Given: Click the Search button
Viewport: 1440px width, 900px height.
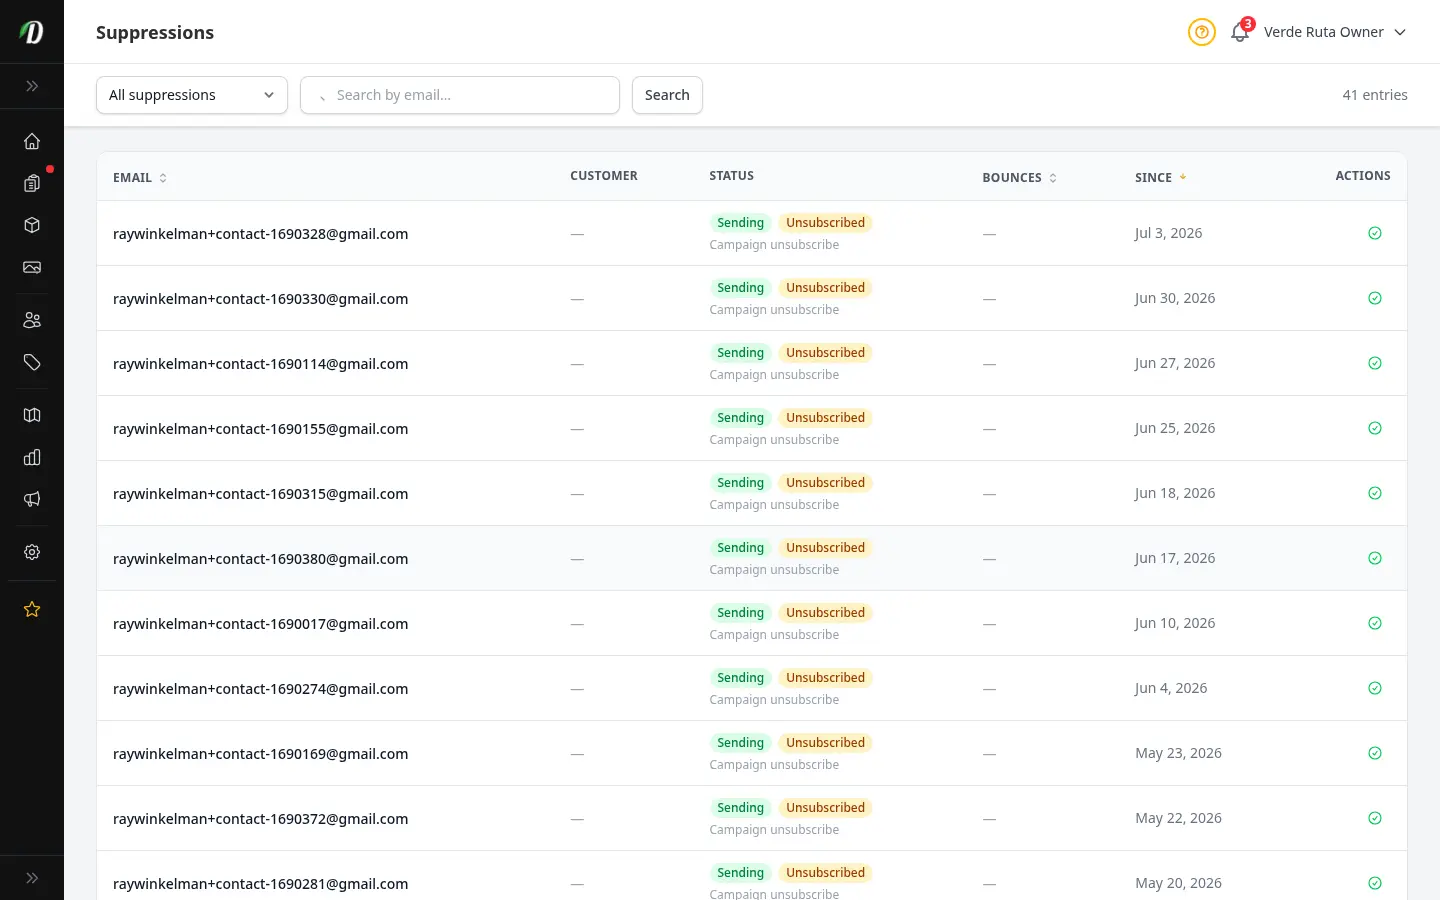Looking at the screenshot, I should coord(667,95).
